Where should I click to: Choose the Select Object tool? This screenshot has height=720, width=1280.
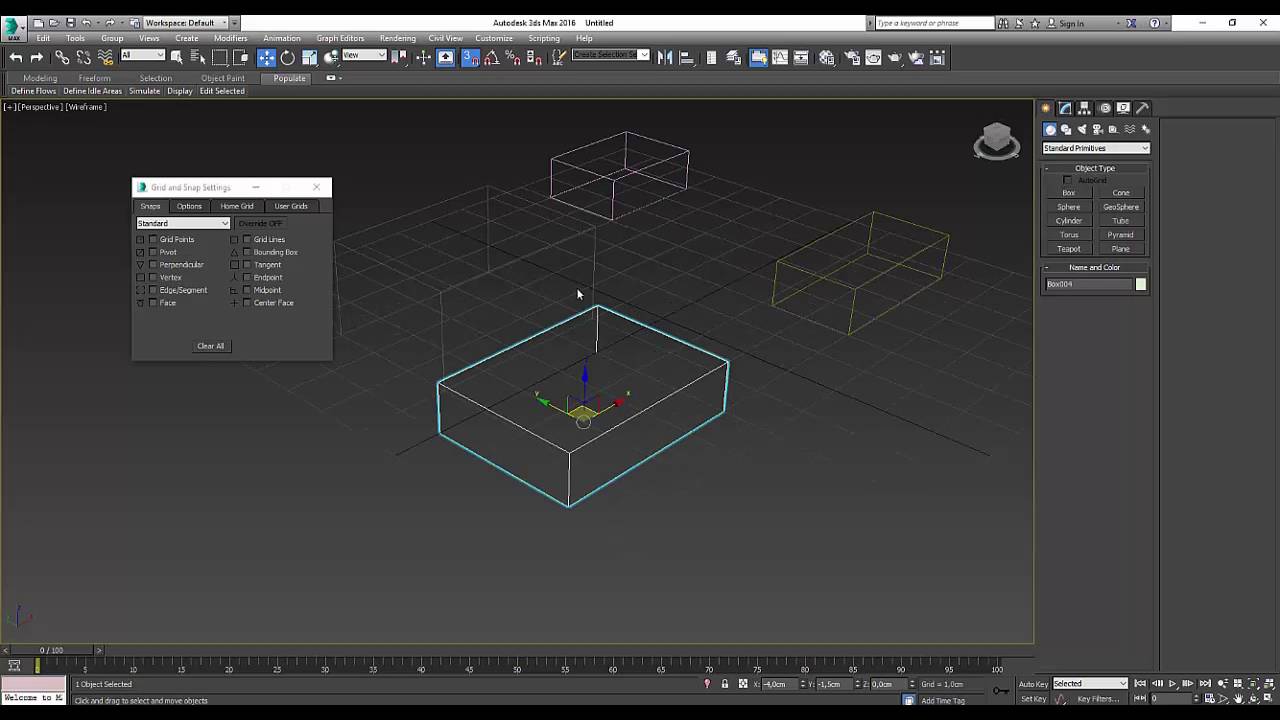(177, 58)
